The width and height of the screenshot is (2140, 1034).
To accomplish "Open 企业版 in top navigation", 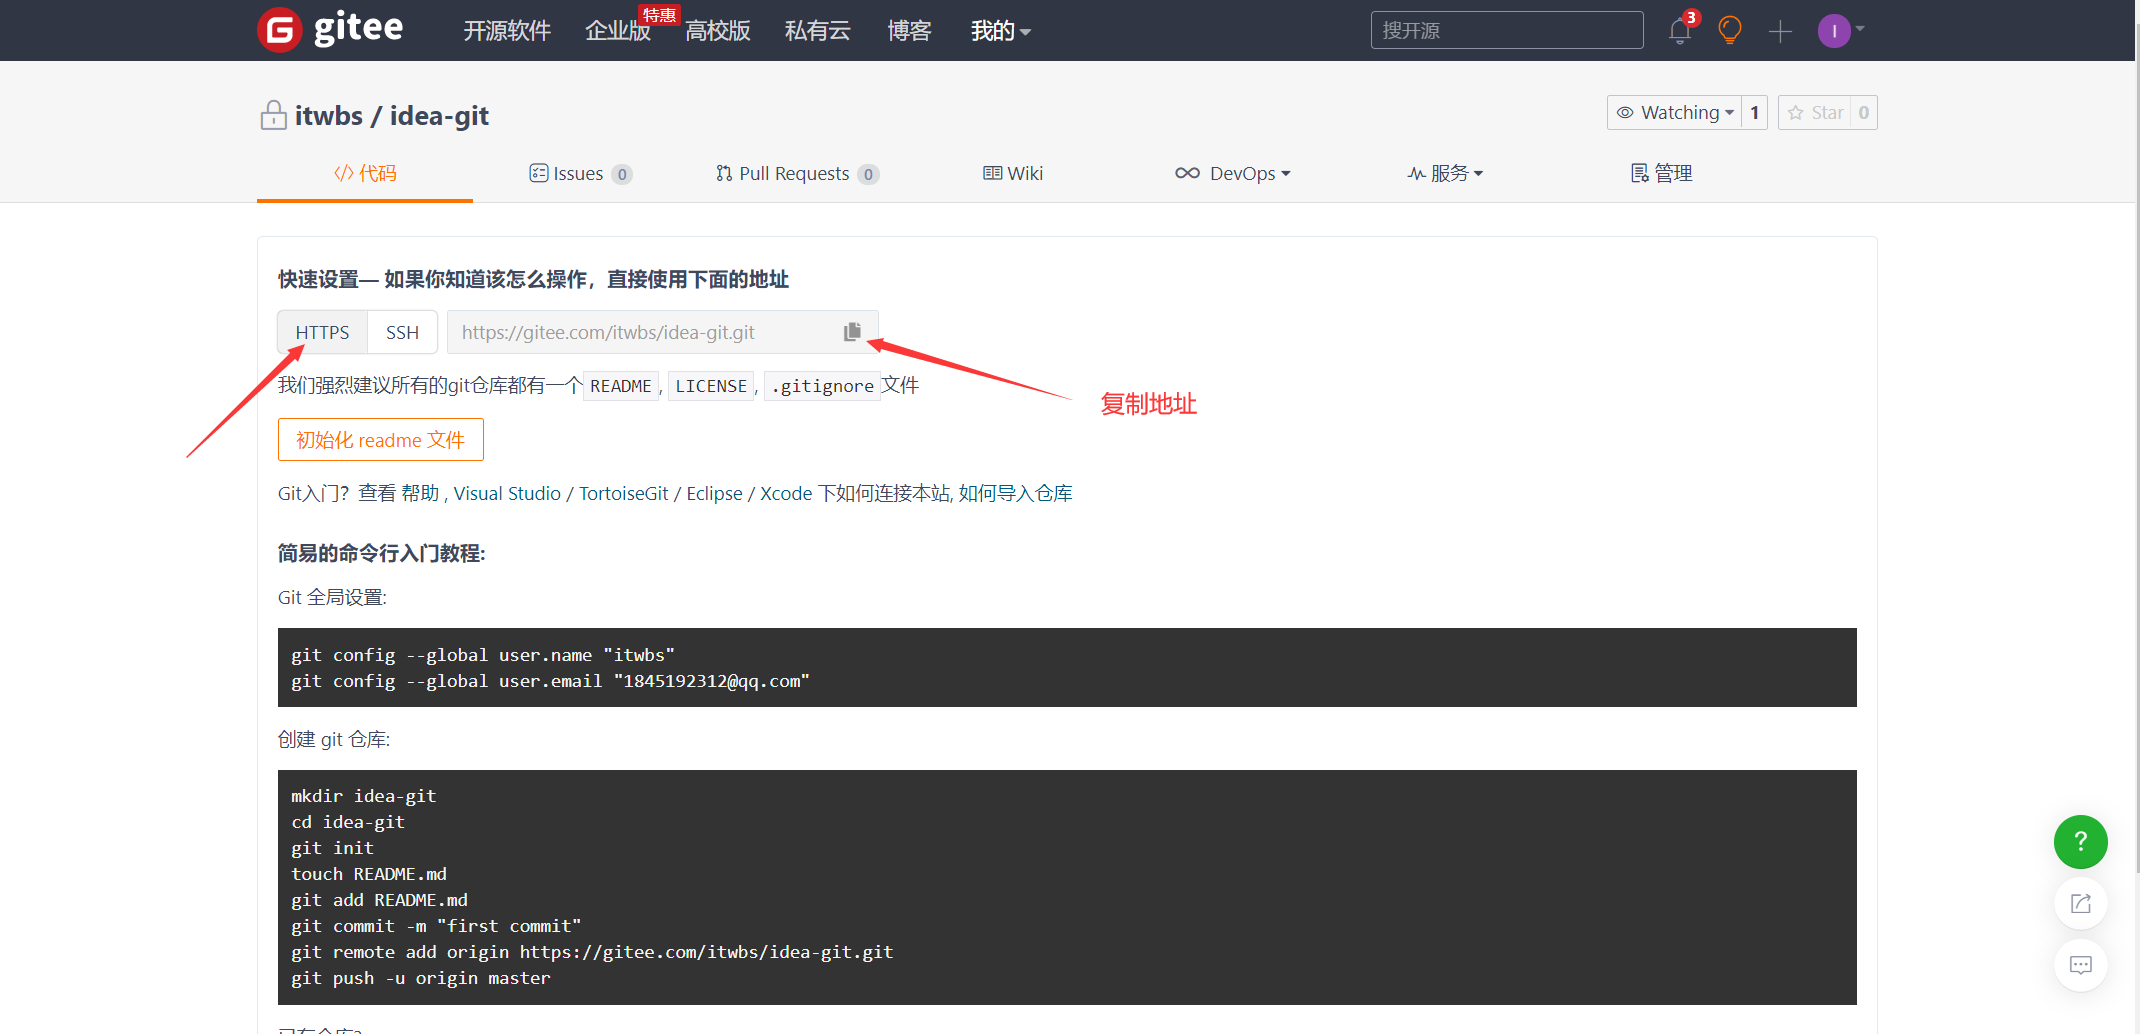I will click(617, 31).
